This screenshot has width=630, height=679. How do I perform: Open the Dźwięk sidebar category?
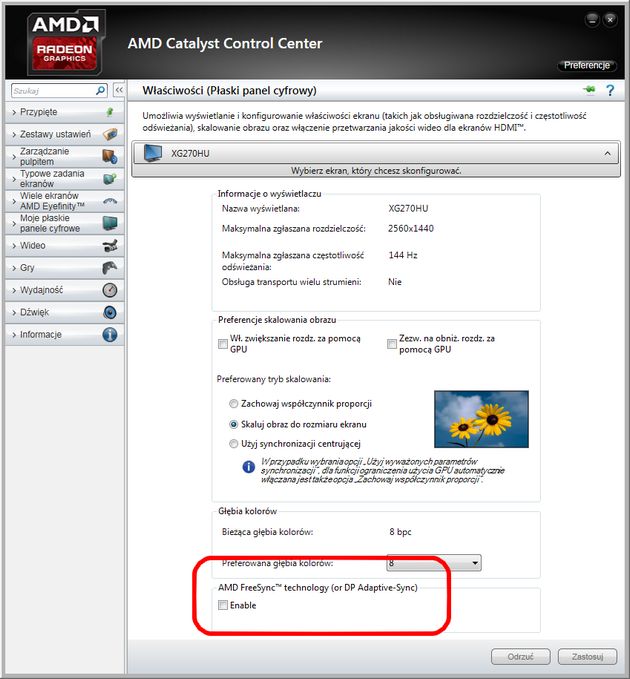(x=64, y=312)
